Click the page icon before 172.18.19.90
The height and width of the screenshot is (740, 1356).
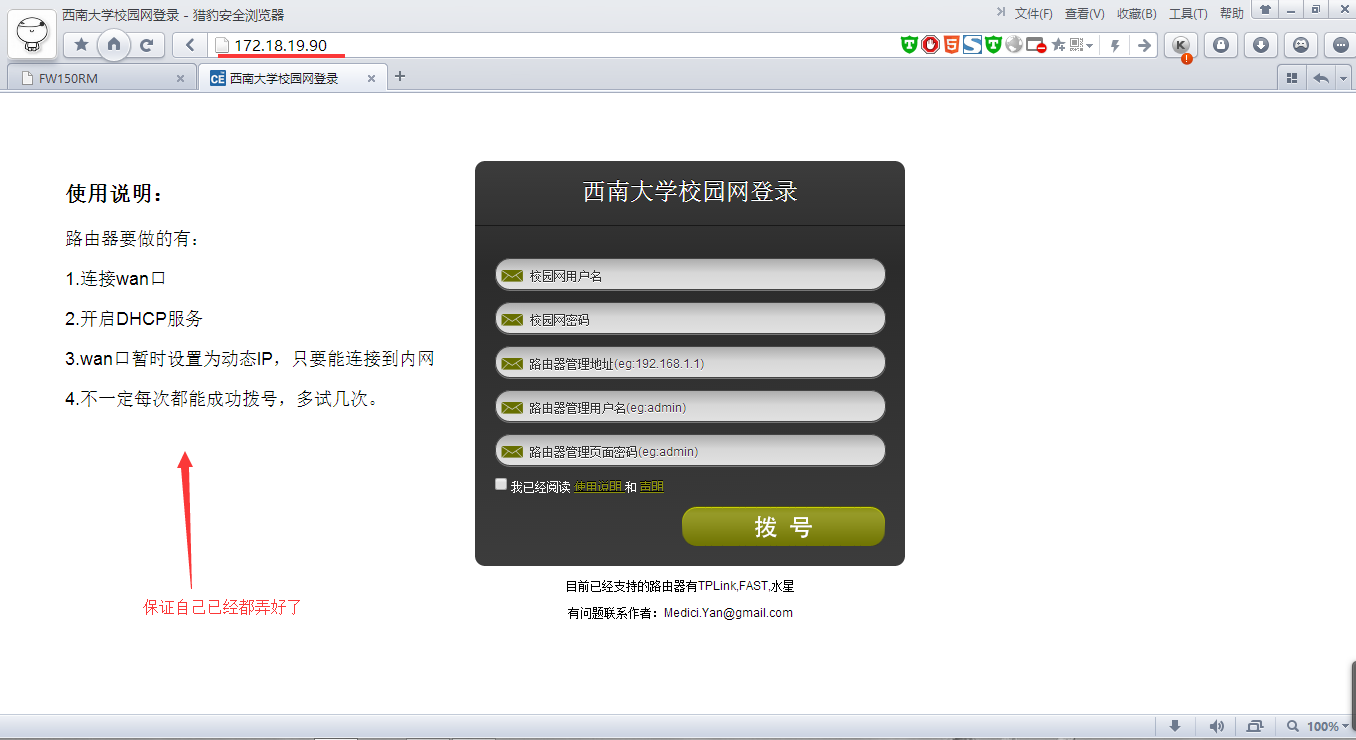(x=223, y=45)
